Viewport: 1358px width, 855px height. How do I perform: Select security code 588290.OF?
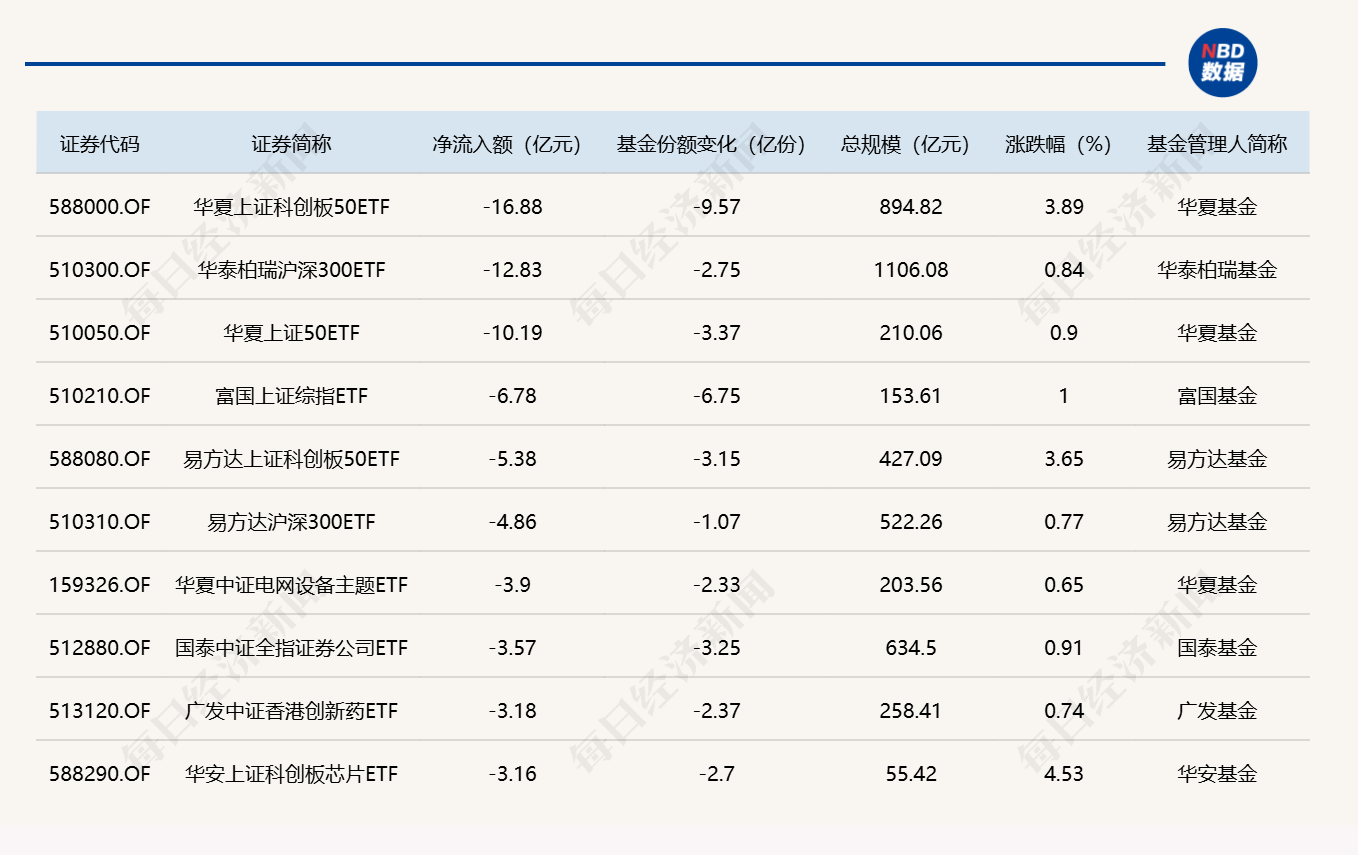(x=100, y=774)
